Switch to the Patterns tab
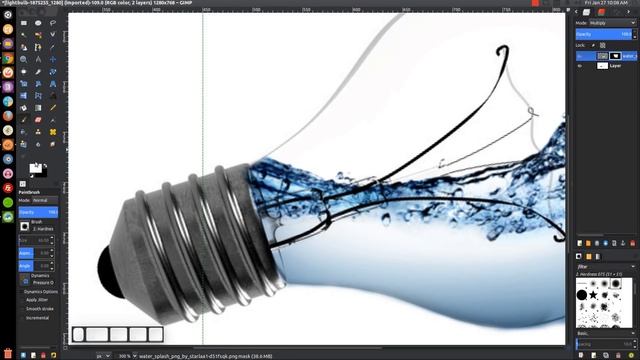Screen dimensions: 640x360 589,256
